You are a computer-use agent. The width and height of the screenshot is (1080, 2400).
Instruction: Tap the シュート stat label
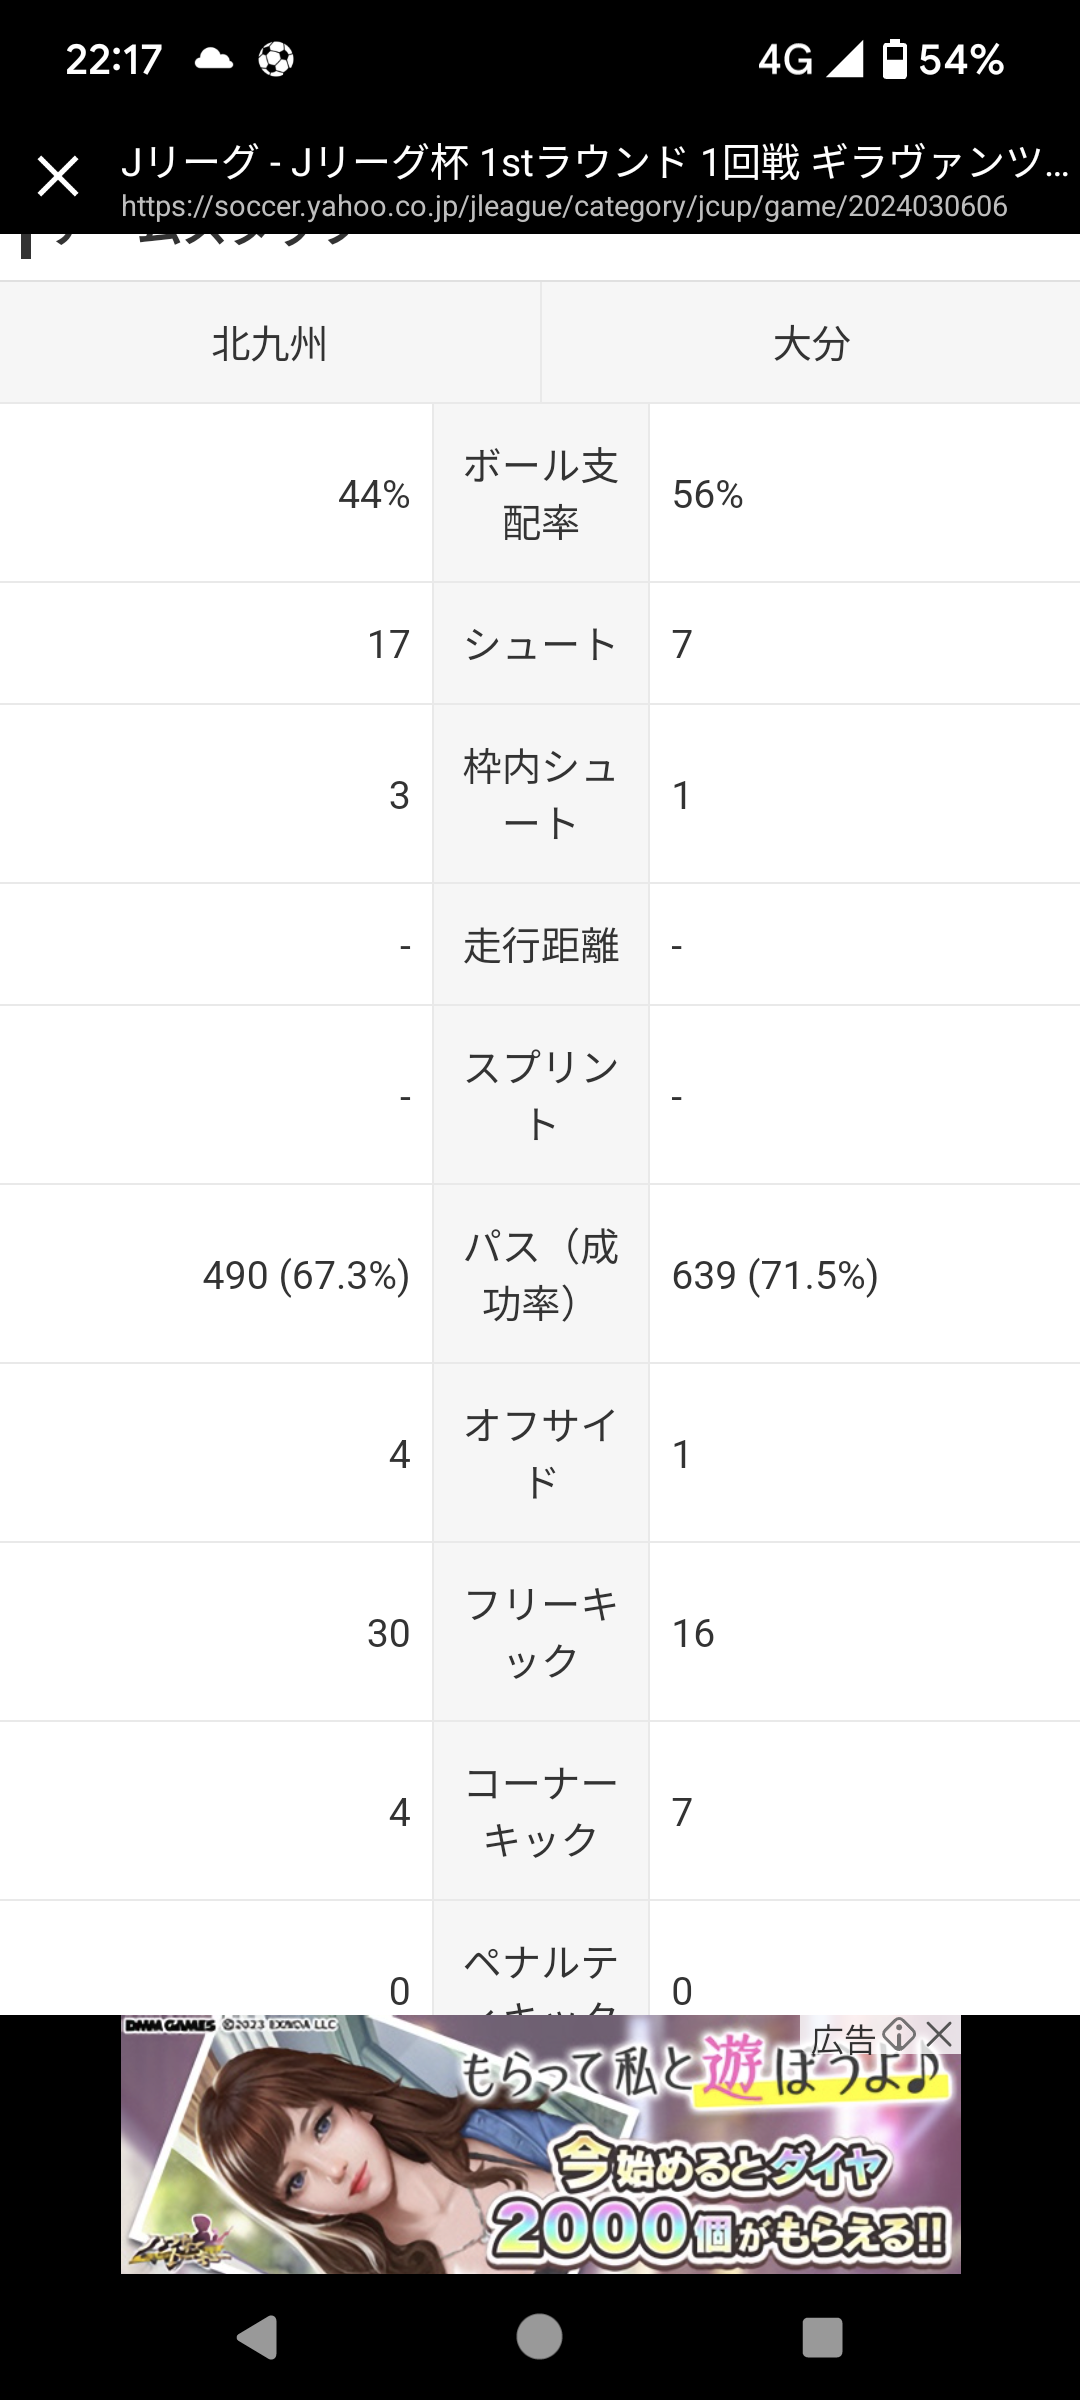(x=541, y=644)
